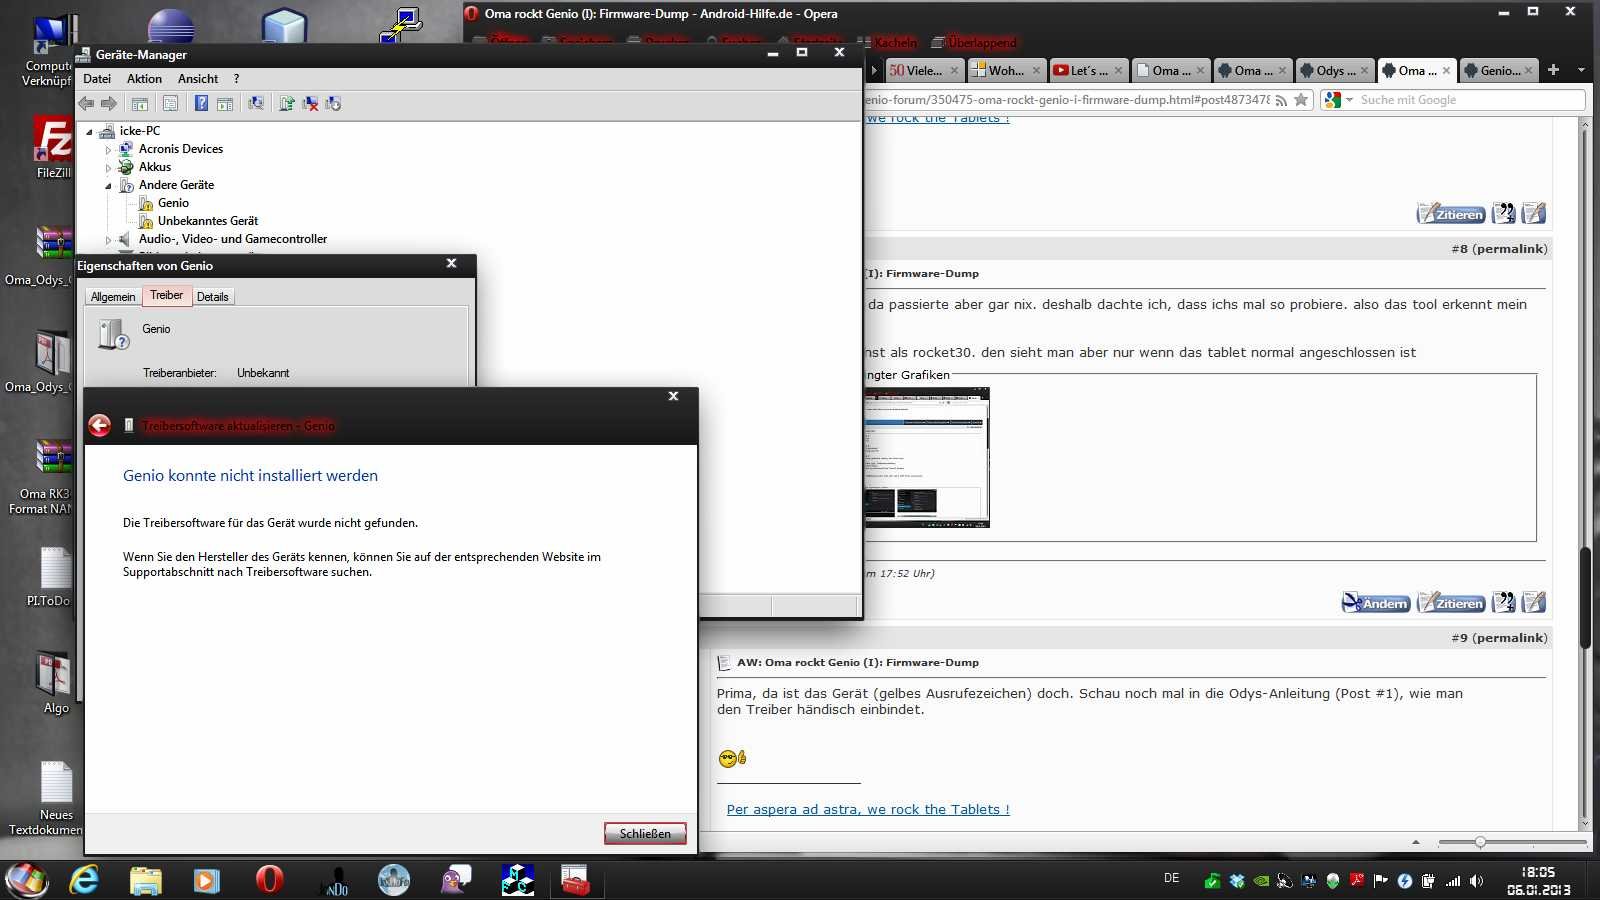Switch to Details tab

[x=212, y=297]
